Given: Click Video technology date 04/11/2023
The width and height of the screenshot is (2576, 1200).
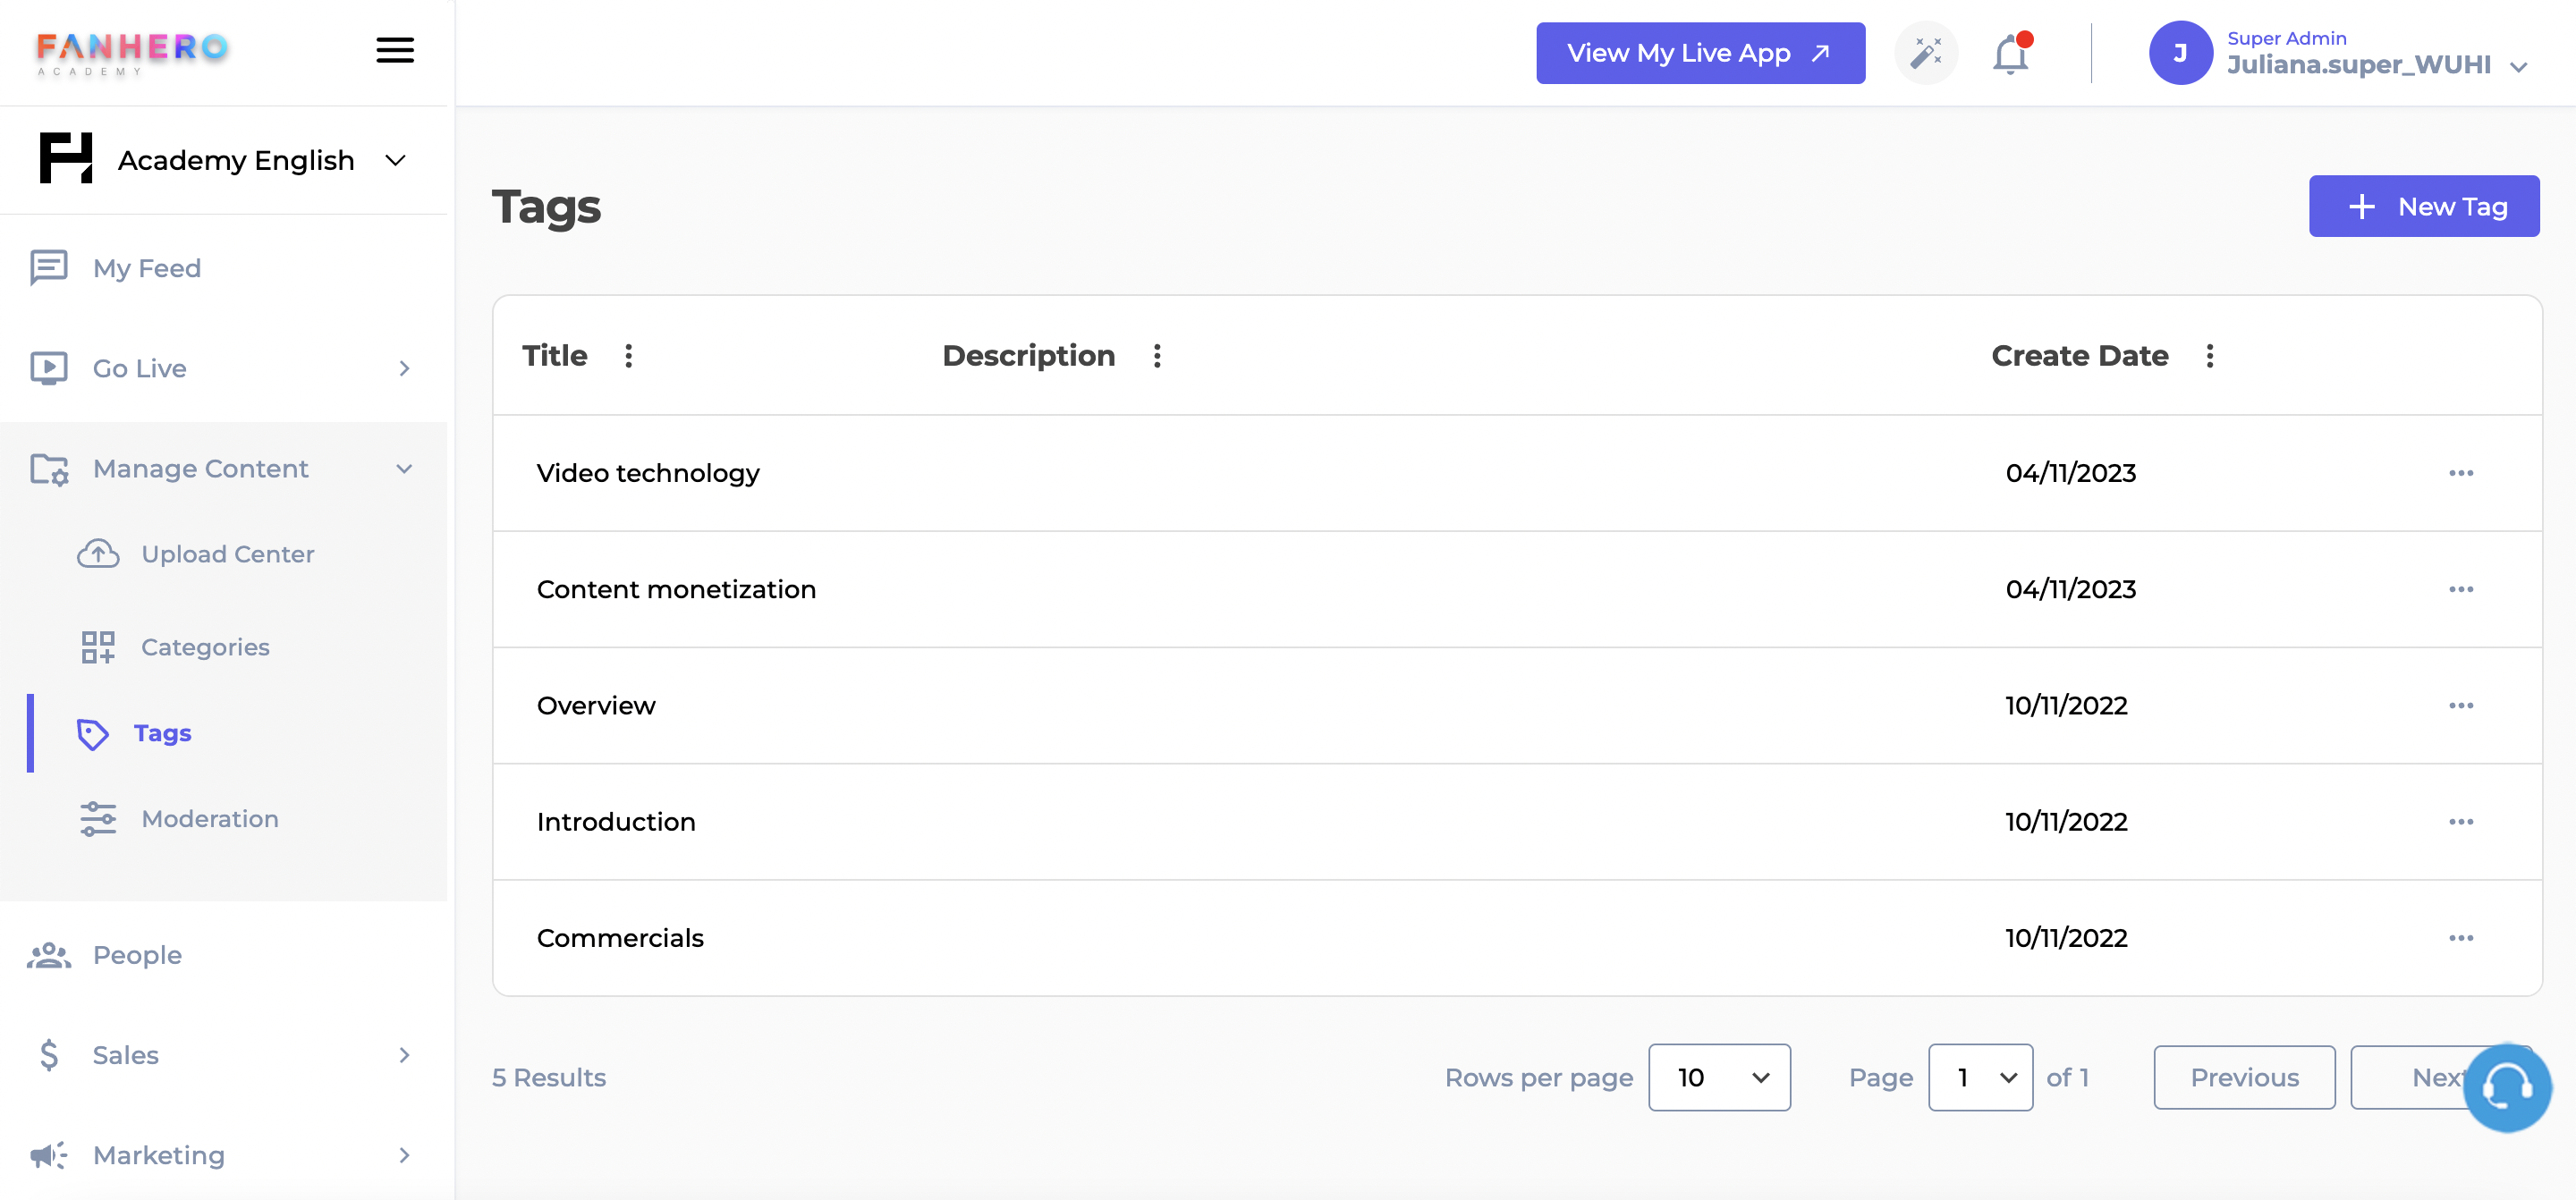Looking at the screenshot, I should tap(2070, 472).
